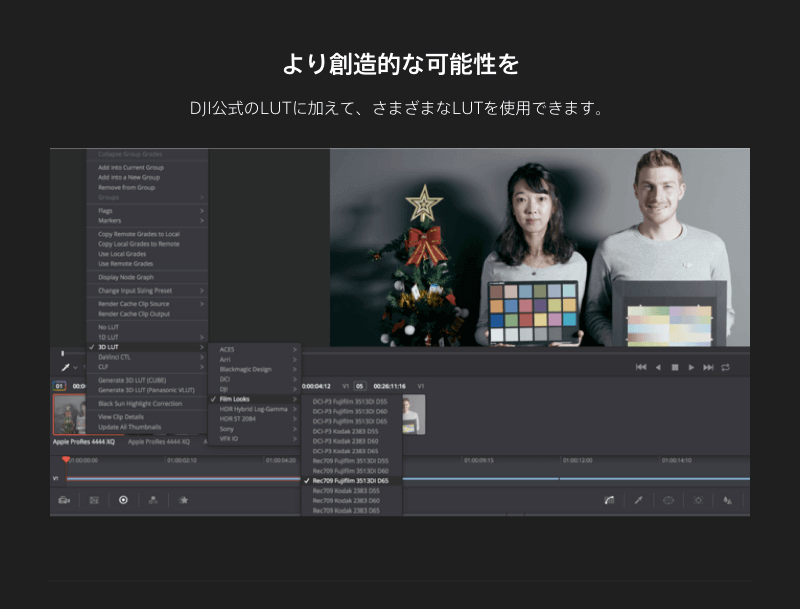Viewport: 800px width, 609px height.
Task: Click the viewer scrubber handle below the menu
Action: click(x=63, y=353)
